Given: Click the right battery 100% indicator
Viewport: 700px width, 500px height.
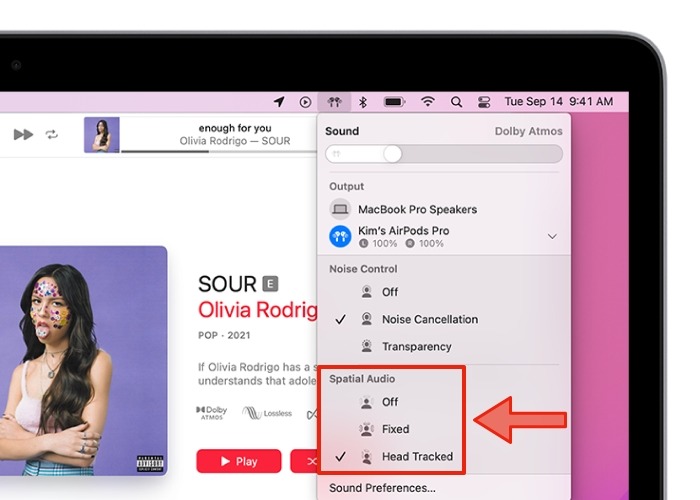Looking at the screenshot, I should point(425,244).
